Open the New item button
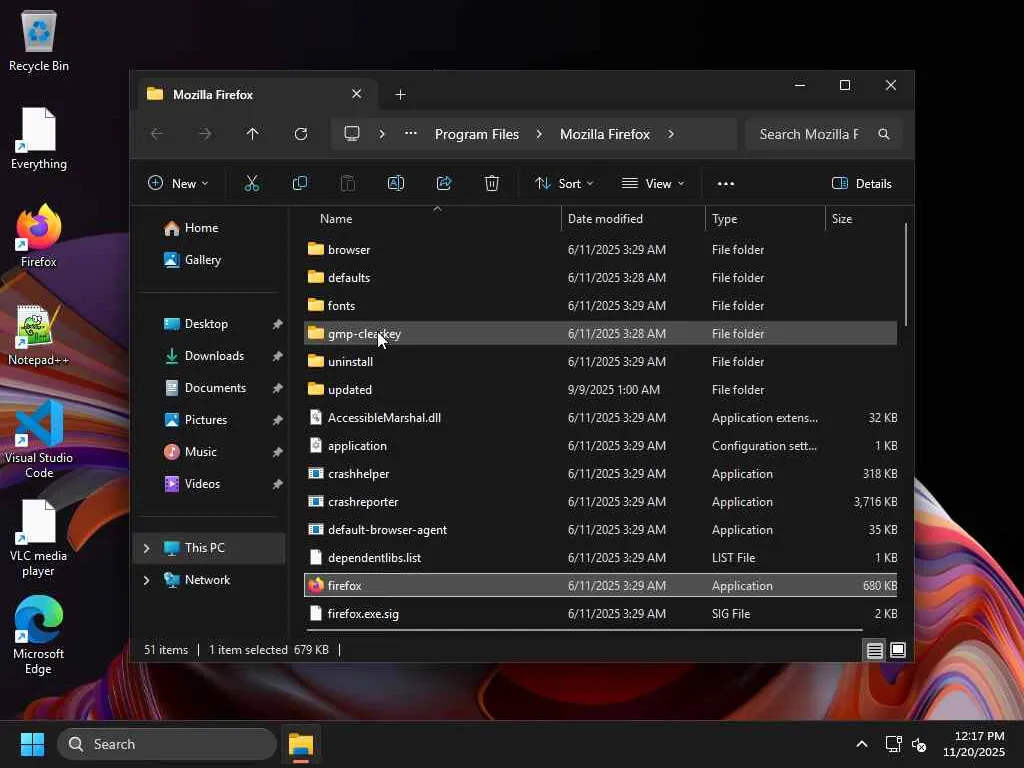1024x768 pixels. [x=178, y=183]
